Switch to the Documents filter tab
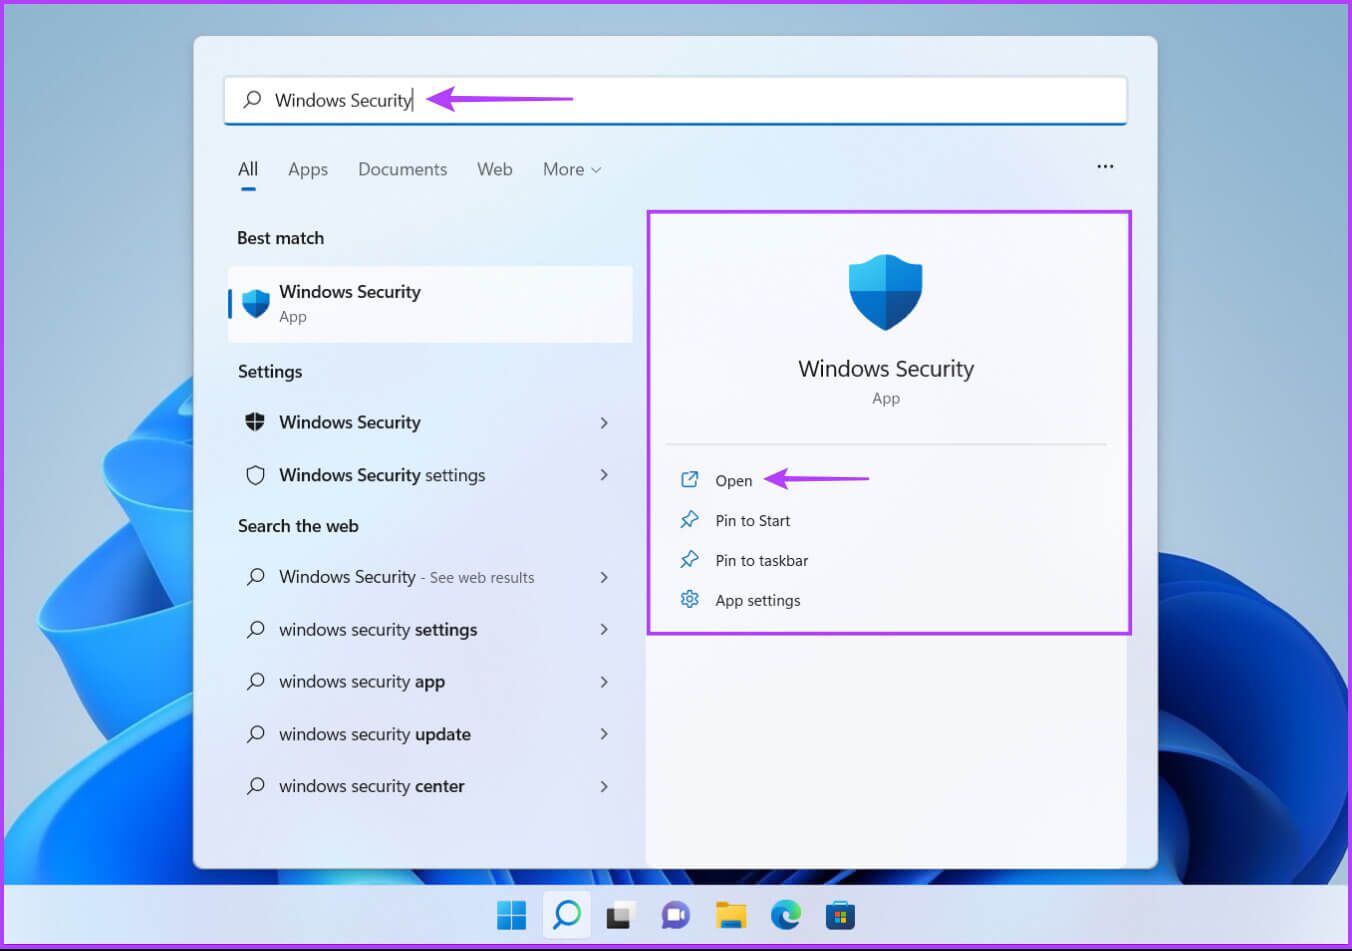 (402, 170)
